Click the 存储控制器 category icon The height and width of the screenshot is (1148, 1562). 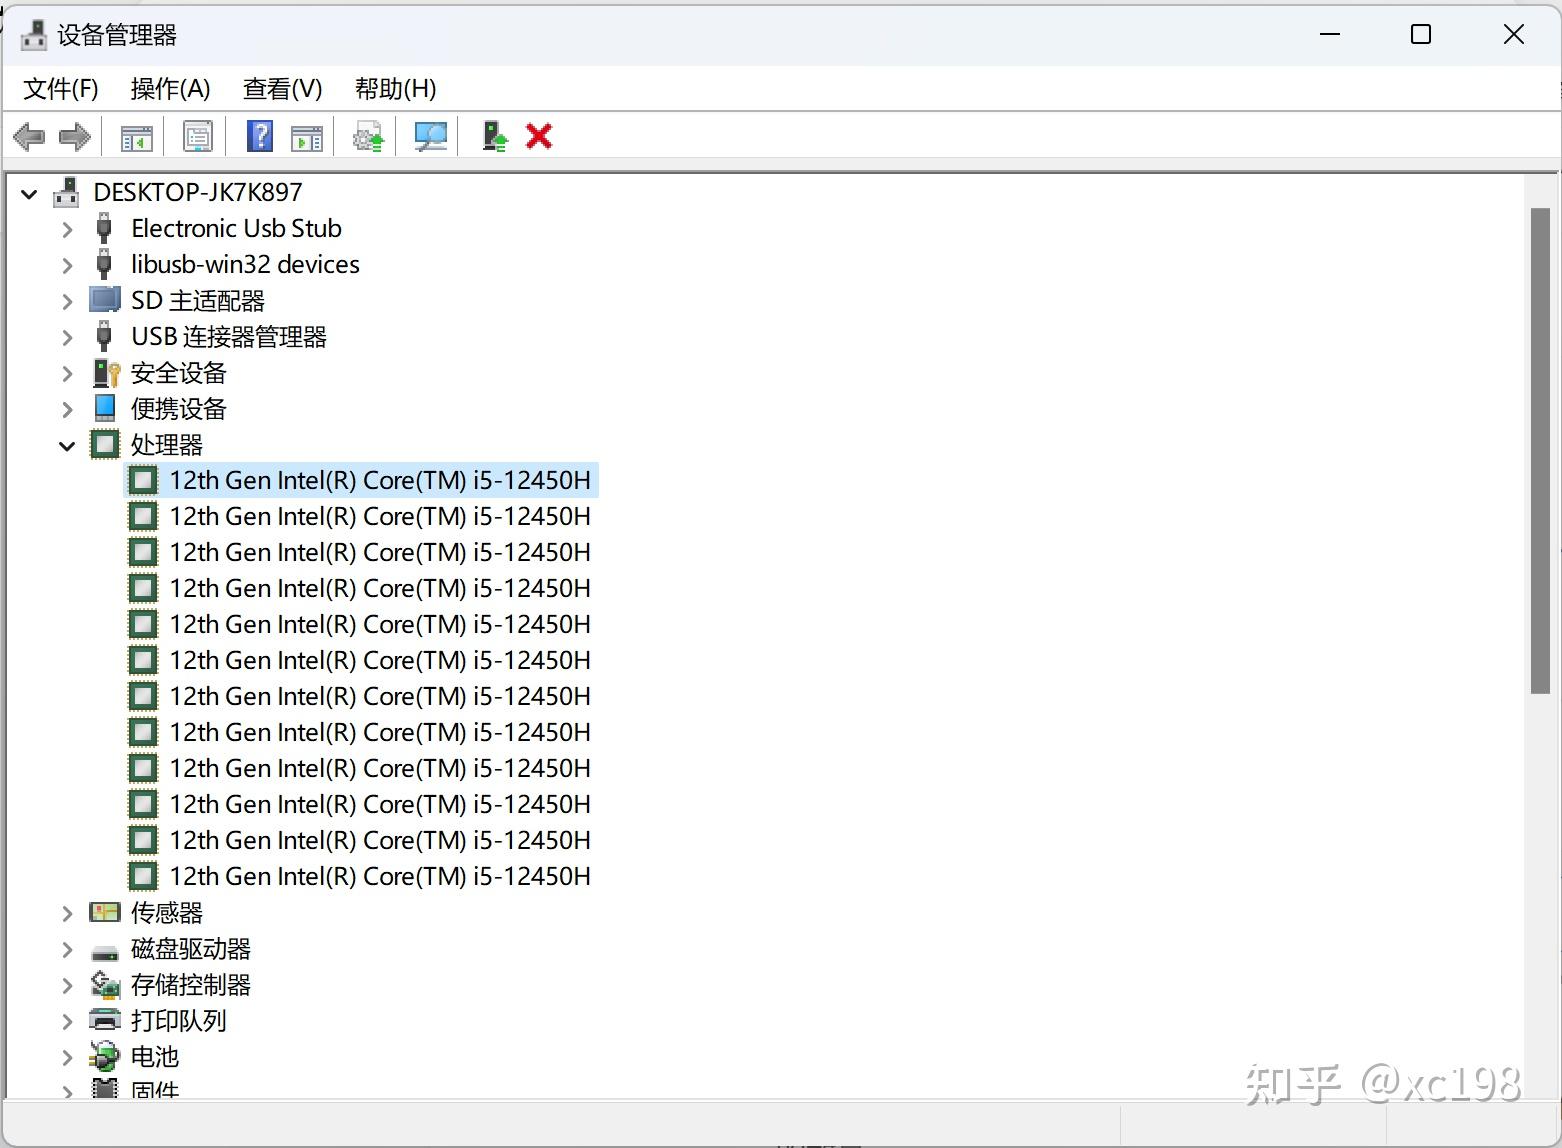[x=105, y=985]
